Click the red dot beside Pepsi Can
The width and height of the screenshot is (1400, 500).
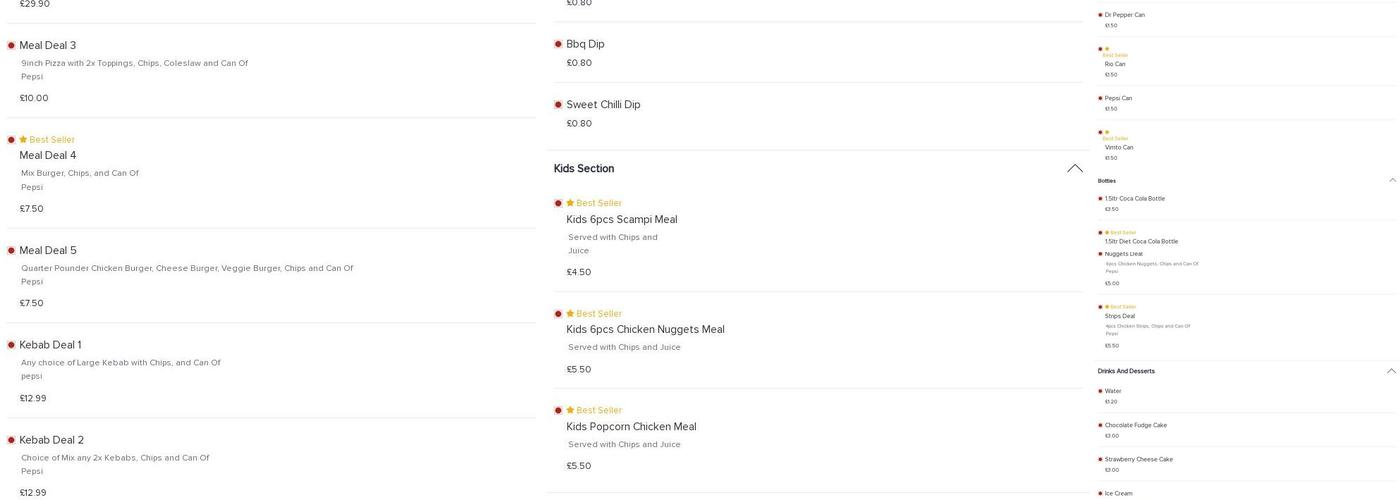[1100, 99]
